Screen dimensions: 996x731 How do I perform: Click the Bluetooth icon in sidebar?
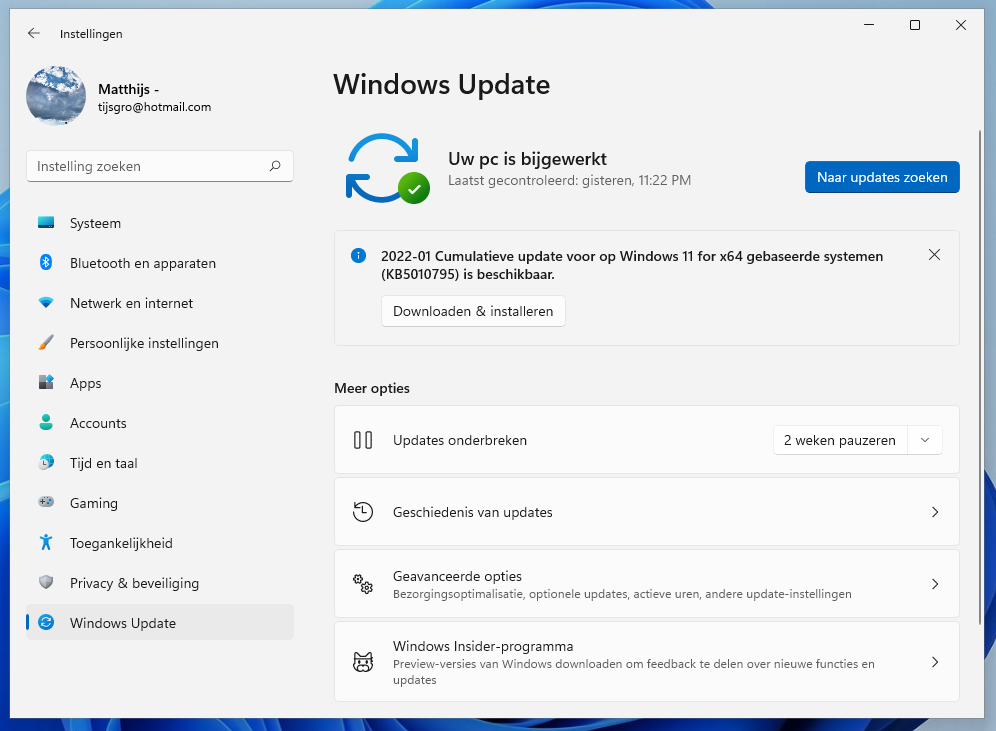pos(46,263)
